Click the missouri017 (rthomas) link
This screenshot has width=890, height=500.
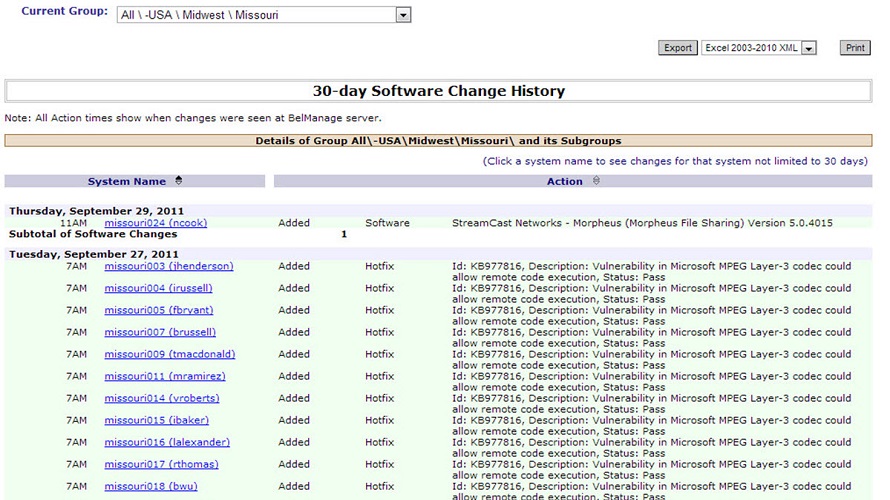click(x=161, y=465)
